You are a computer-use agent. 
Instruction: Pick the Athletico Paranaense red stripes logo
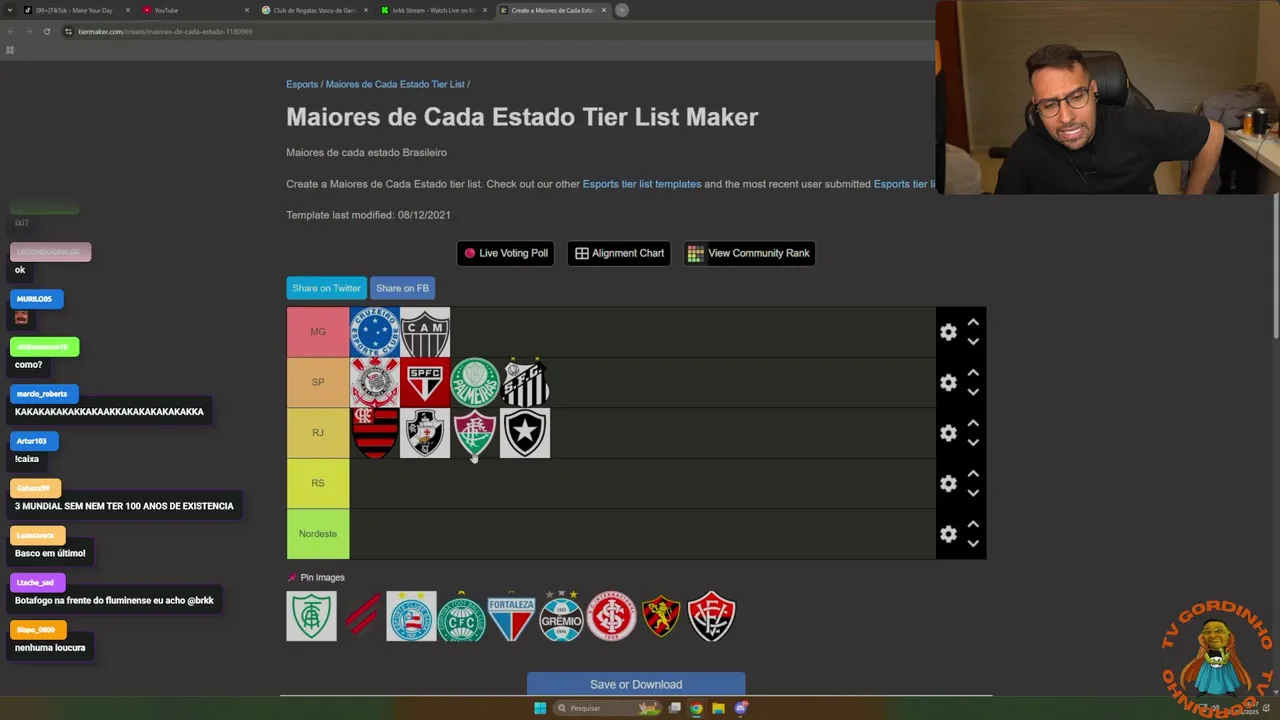pos(361,616)
